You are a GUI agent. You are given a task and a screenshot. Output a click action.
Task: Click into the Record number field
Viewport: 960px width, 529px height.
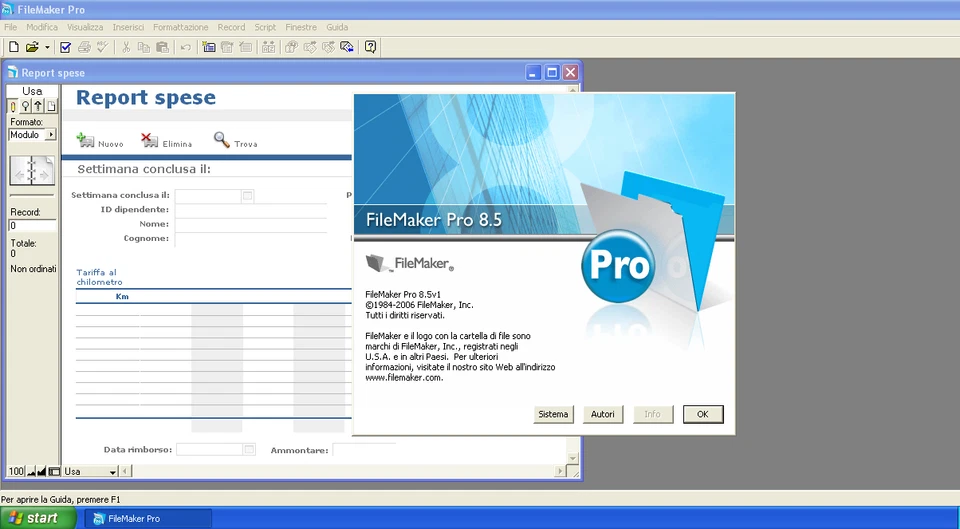coord(32,225)
